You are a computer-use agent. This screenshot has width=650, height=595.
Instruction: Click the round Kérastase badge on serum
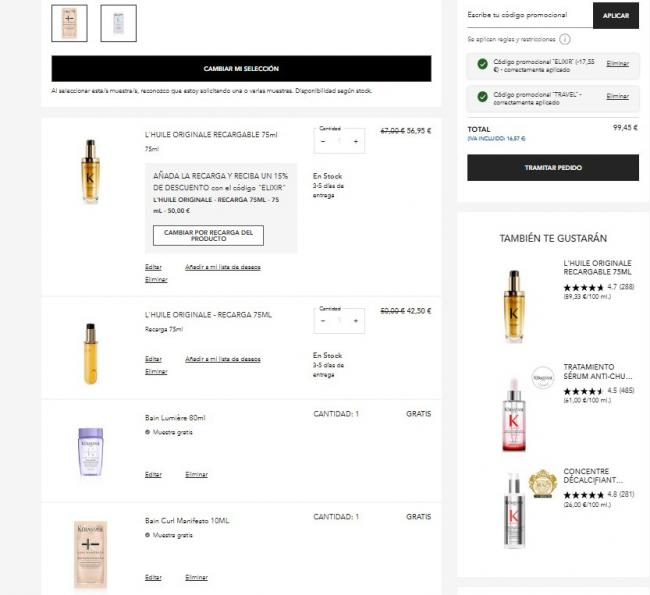click(x=543, y=377)
